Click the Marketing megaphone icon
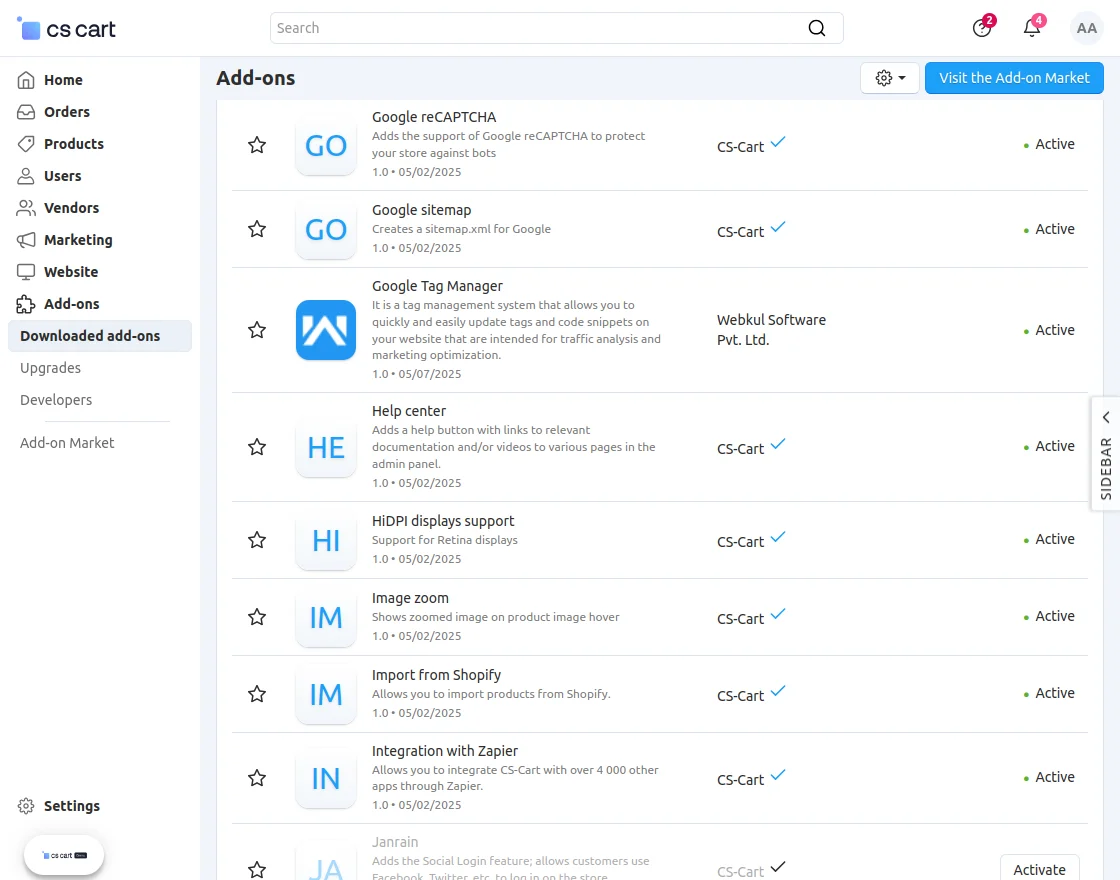This screenshot has height=880, width=1120. pos(28,240)
